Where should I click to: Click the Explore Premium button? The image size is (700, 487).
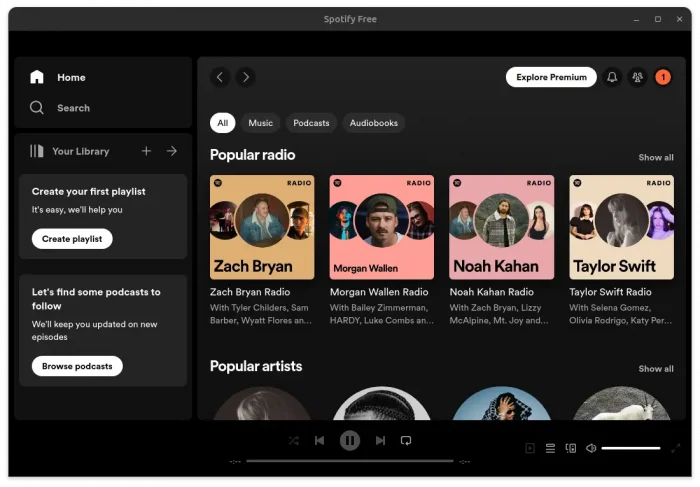[551, 77]
